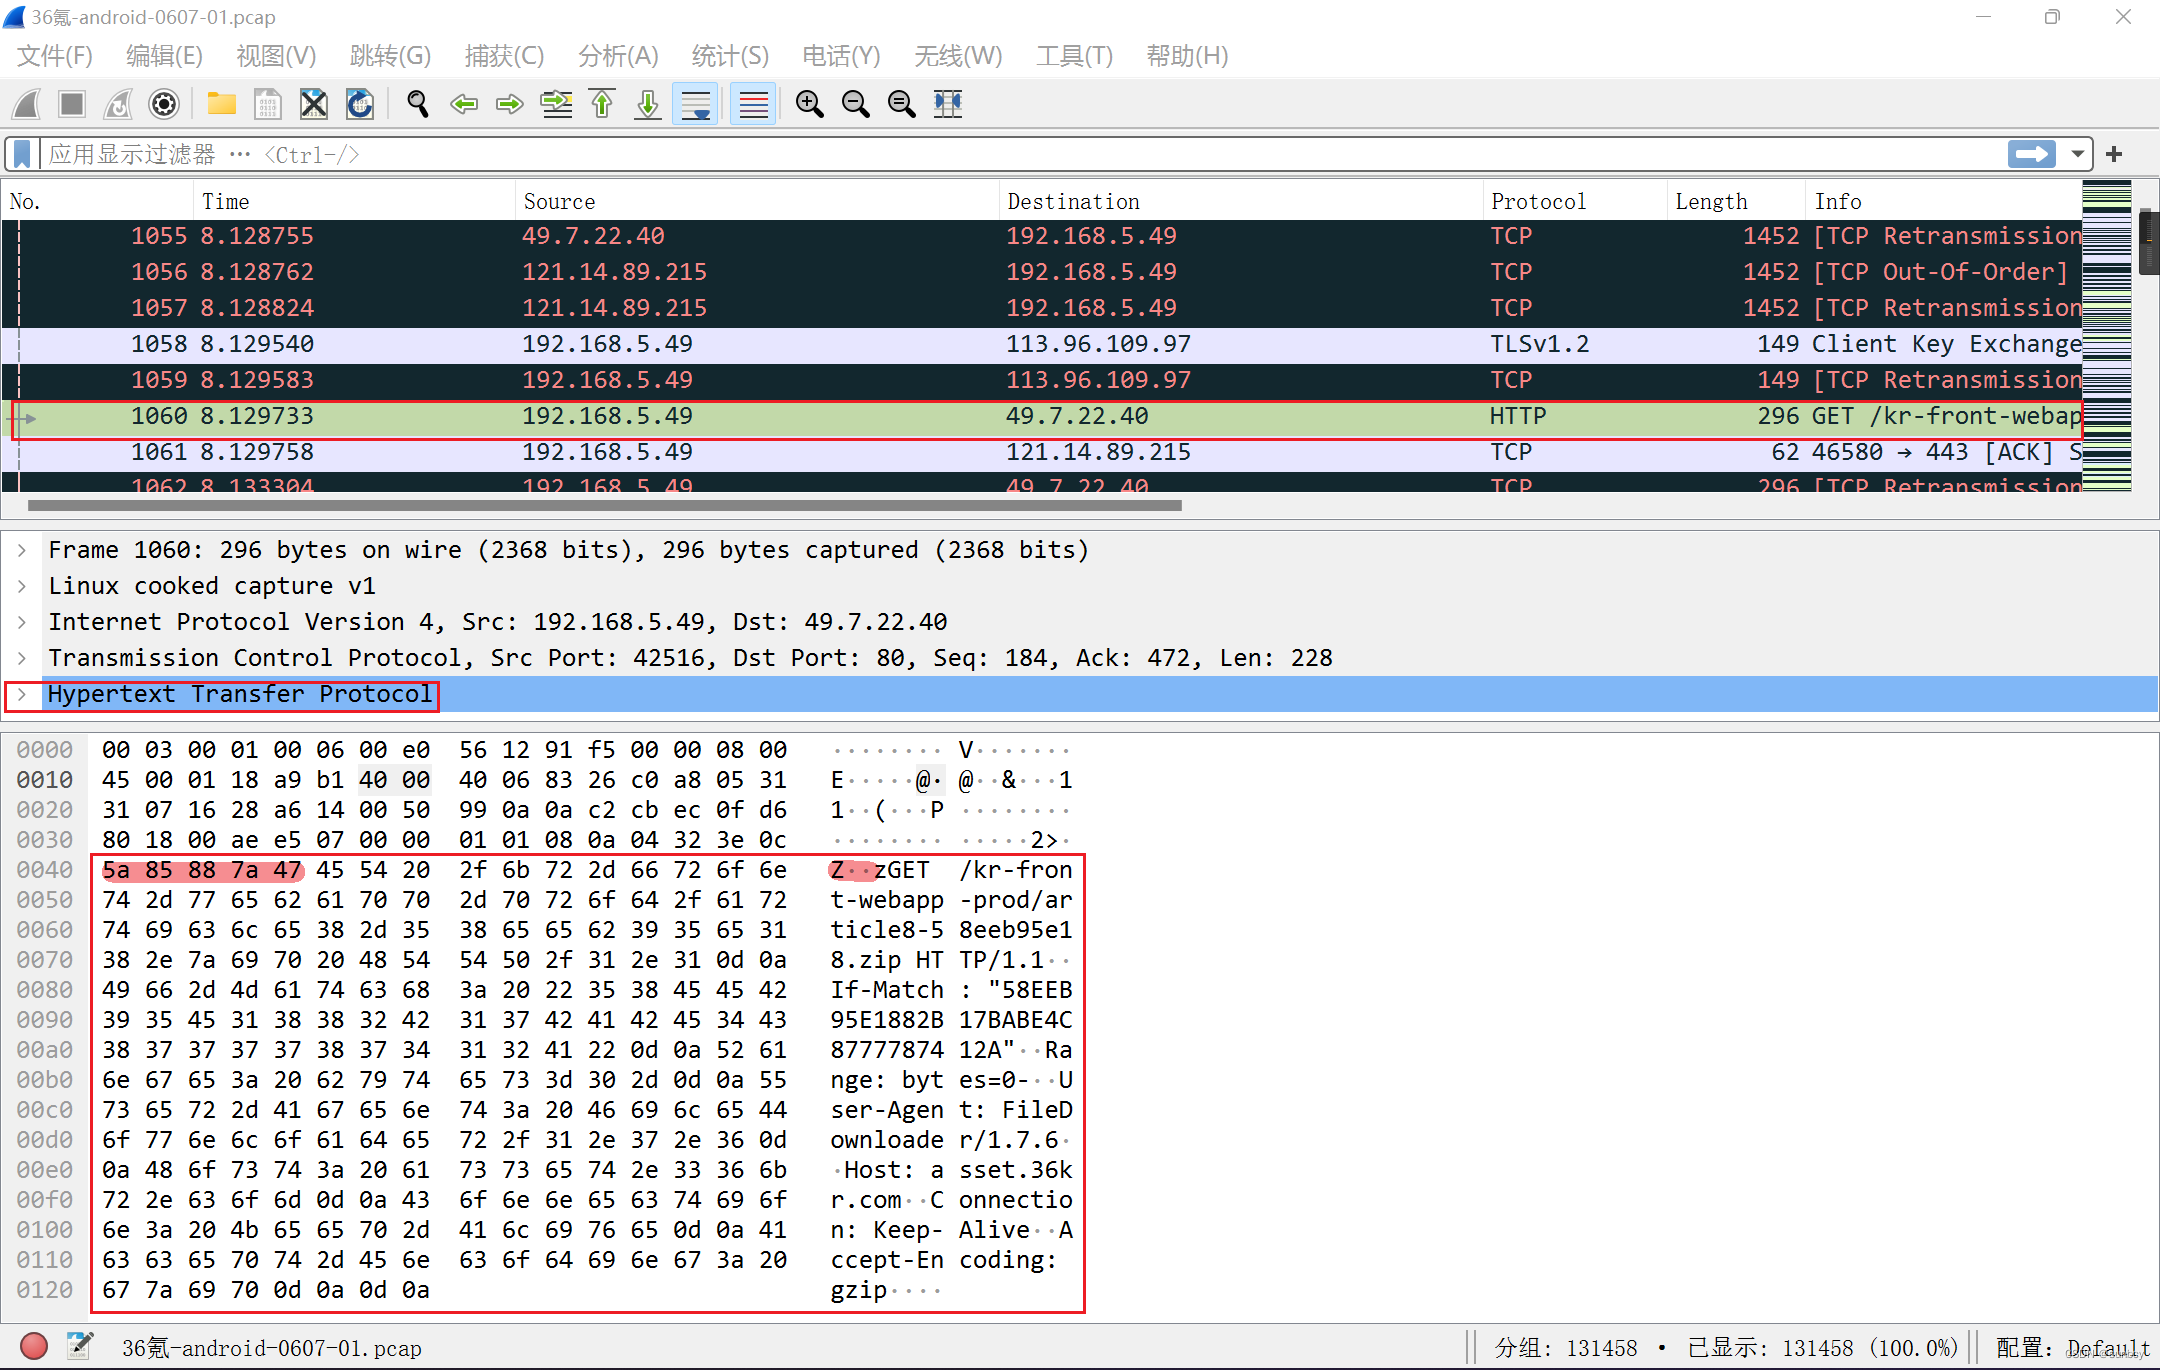Add a new filter button with the plus sign

pos(2114,153)
